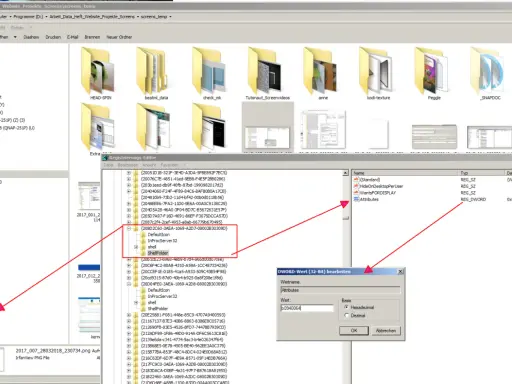
Task: Open the Favoriten menu in registry editor
Action: click(169, 165)
